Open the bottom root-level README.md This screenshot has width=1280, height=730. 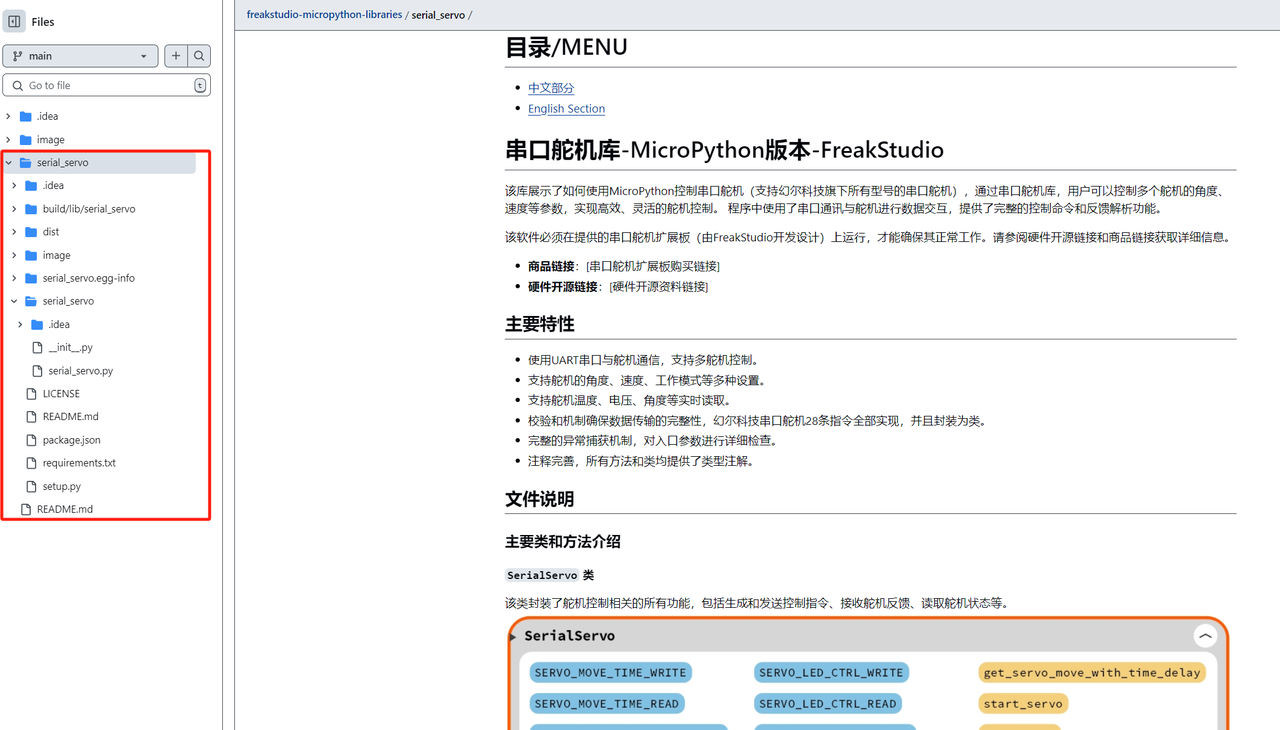pyautogui.click(x=65, y=509)
